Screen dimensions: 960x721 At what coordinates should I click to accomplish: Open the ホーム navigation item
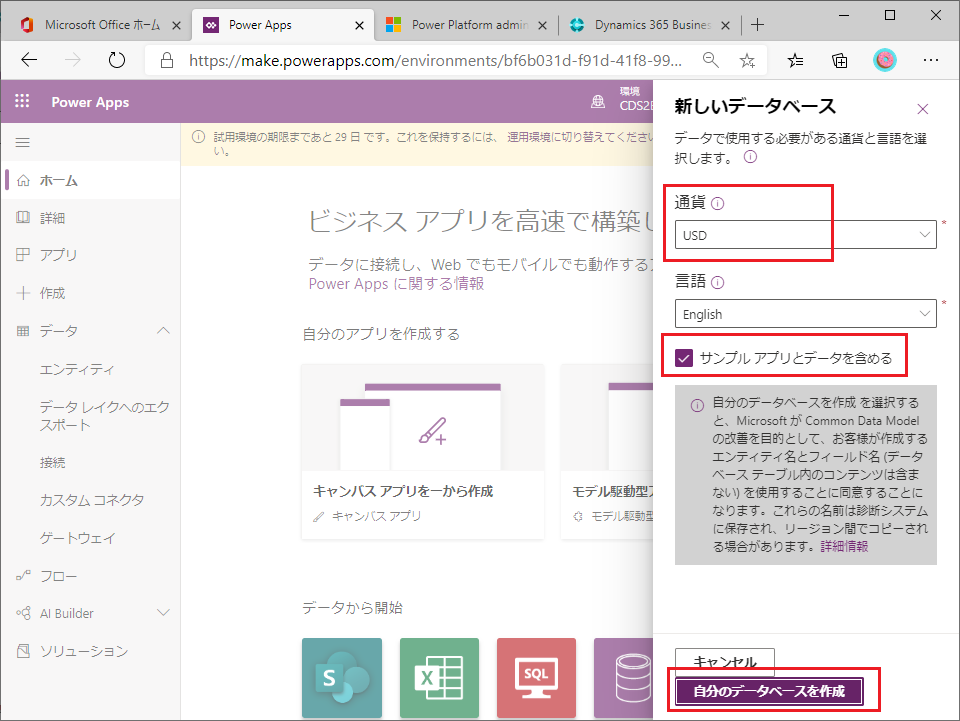pyautogui.click(x=92, y=180)
